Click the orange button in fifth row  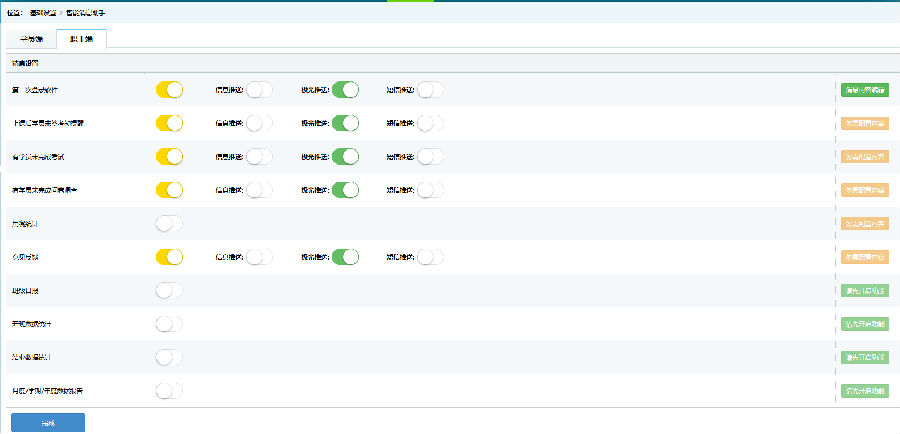click(864, 223)
